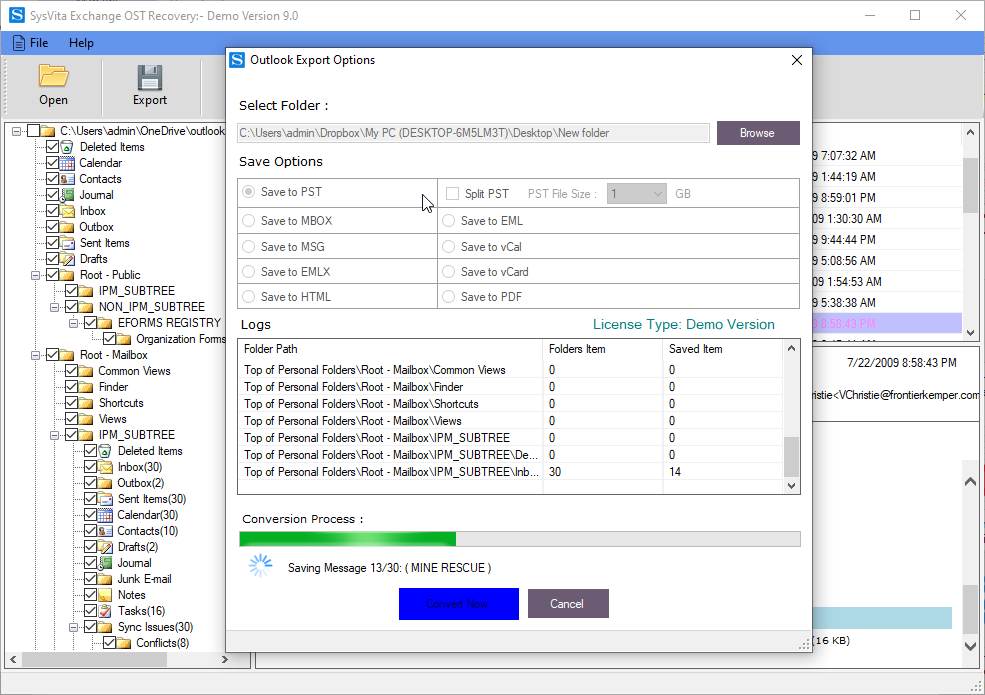The width and height of the screenshot is (985, 695).
Task: Click the Cancel button
Action: coord(567,604)
